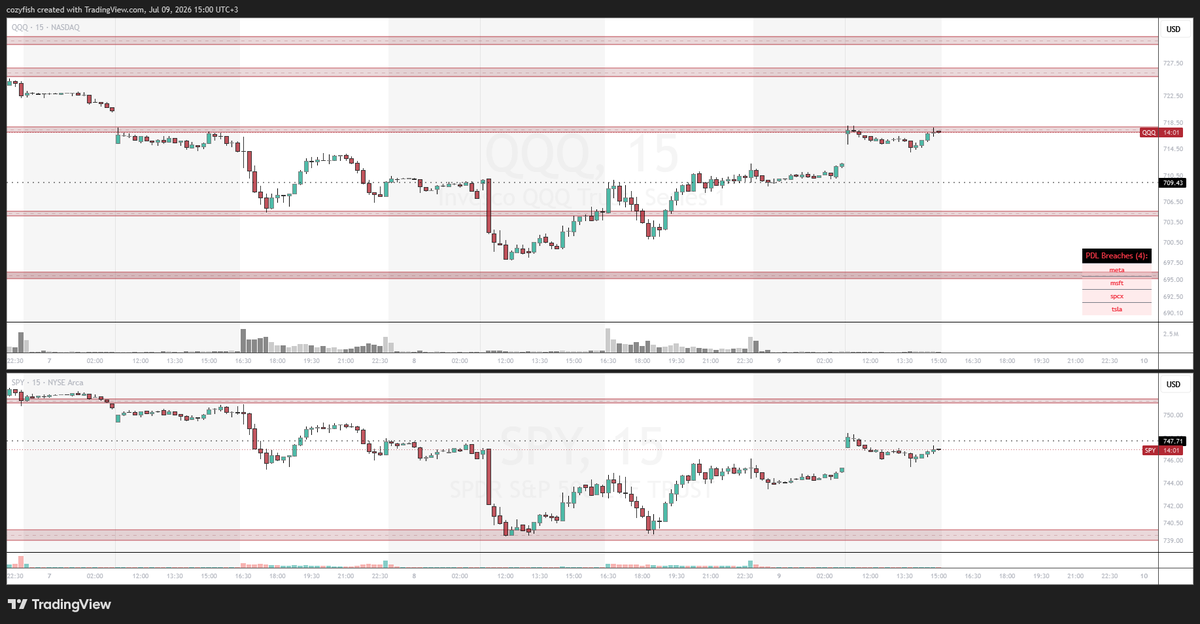The width and height of the screenshot is (1200, 624).
Task: Select the SPY last-price countdown label
Action: (x=1164, y=451)
